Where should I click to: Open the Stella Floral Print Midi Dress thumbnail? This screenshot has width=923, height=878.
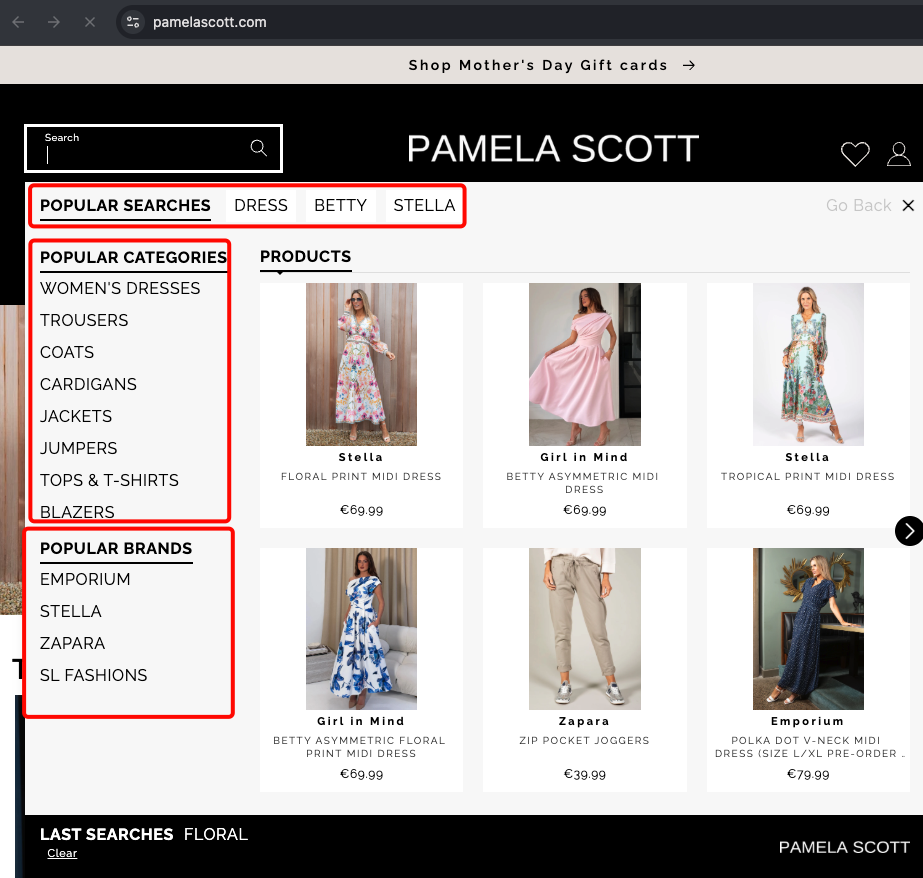tap(361, 364)
